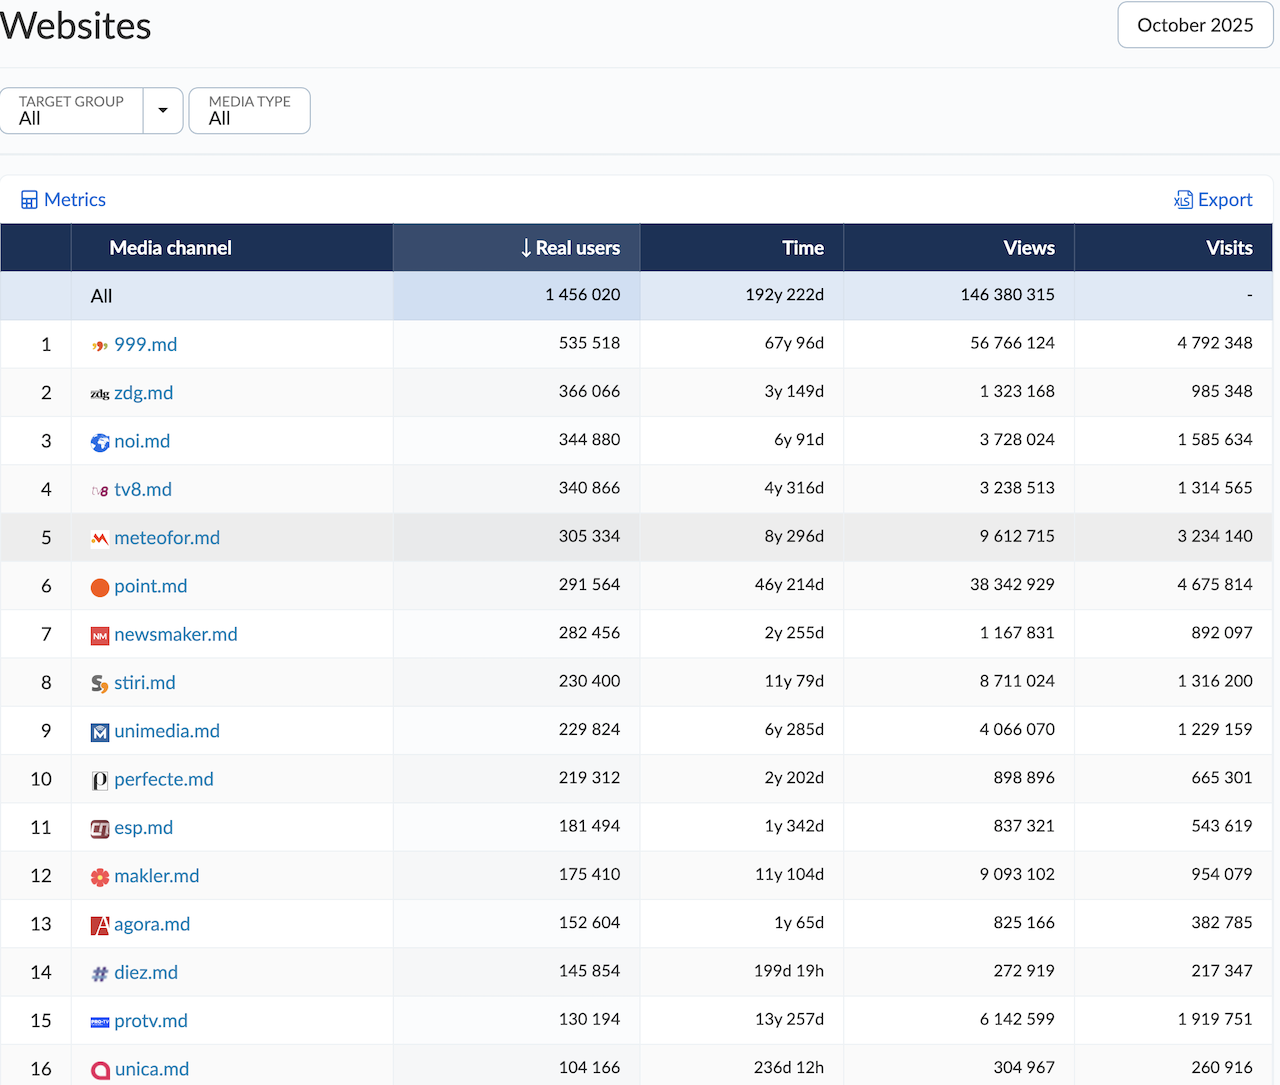Click the 999.md site favicon icon
The image size is (1280, 1085).
pyautogui.click(x=100, y=345)
